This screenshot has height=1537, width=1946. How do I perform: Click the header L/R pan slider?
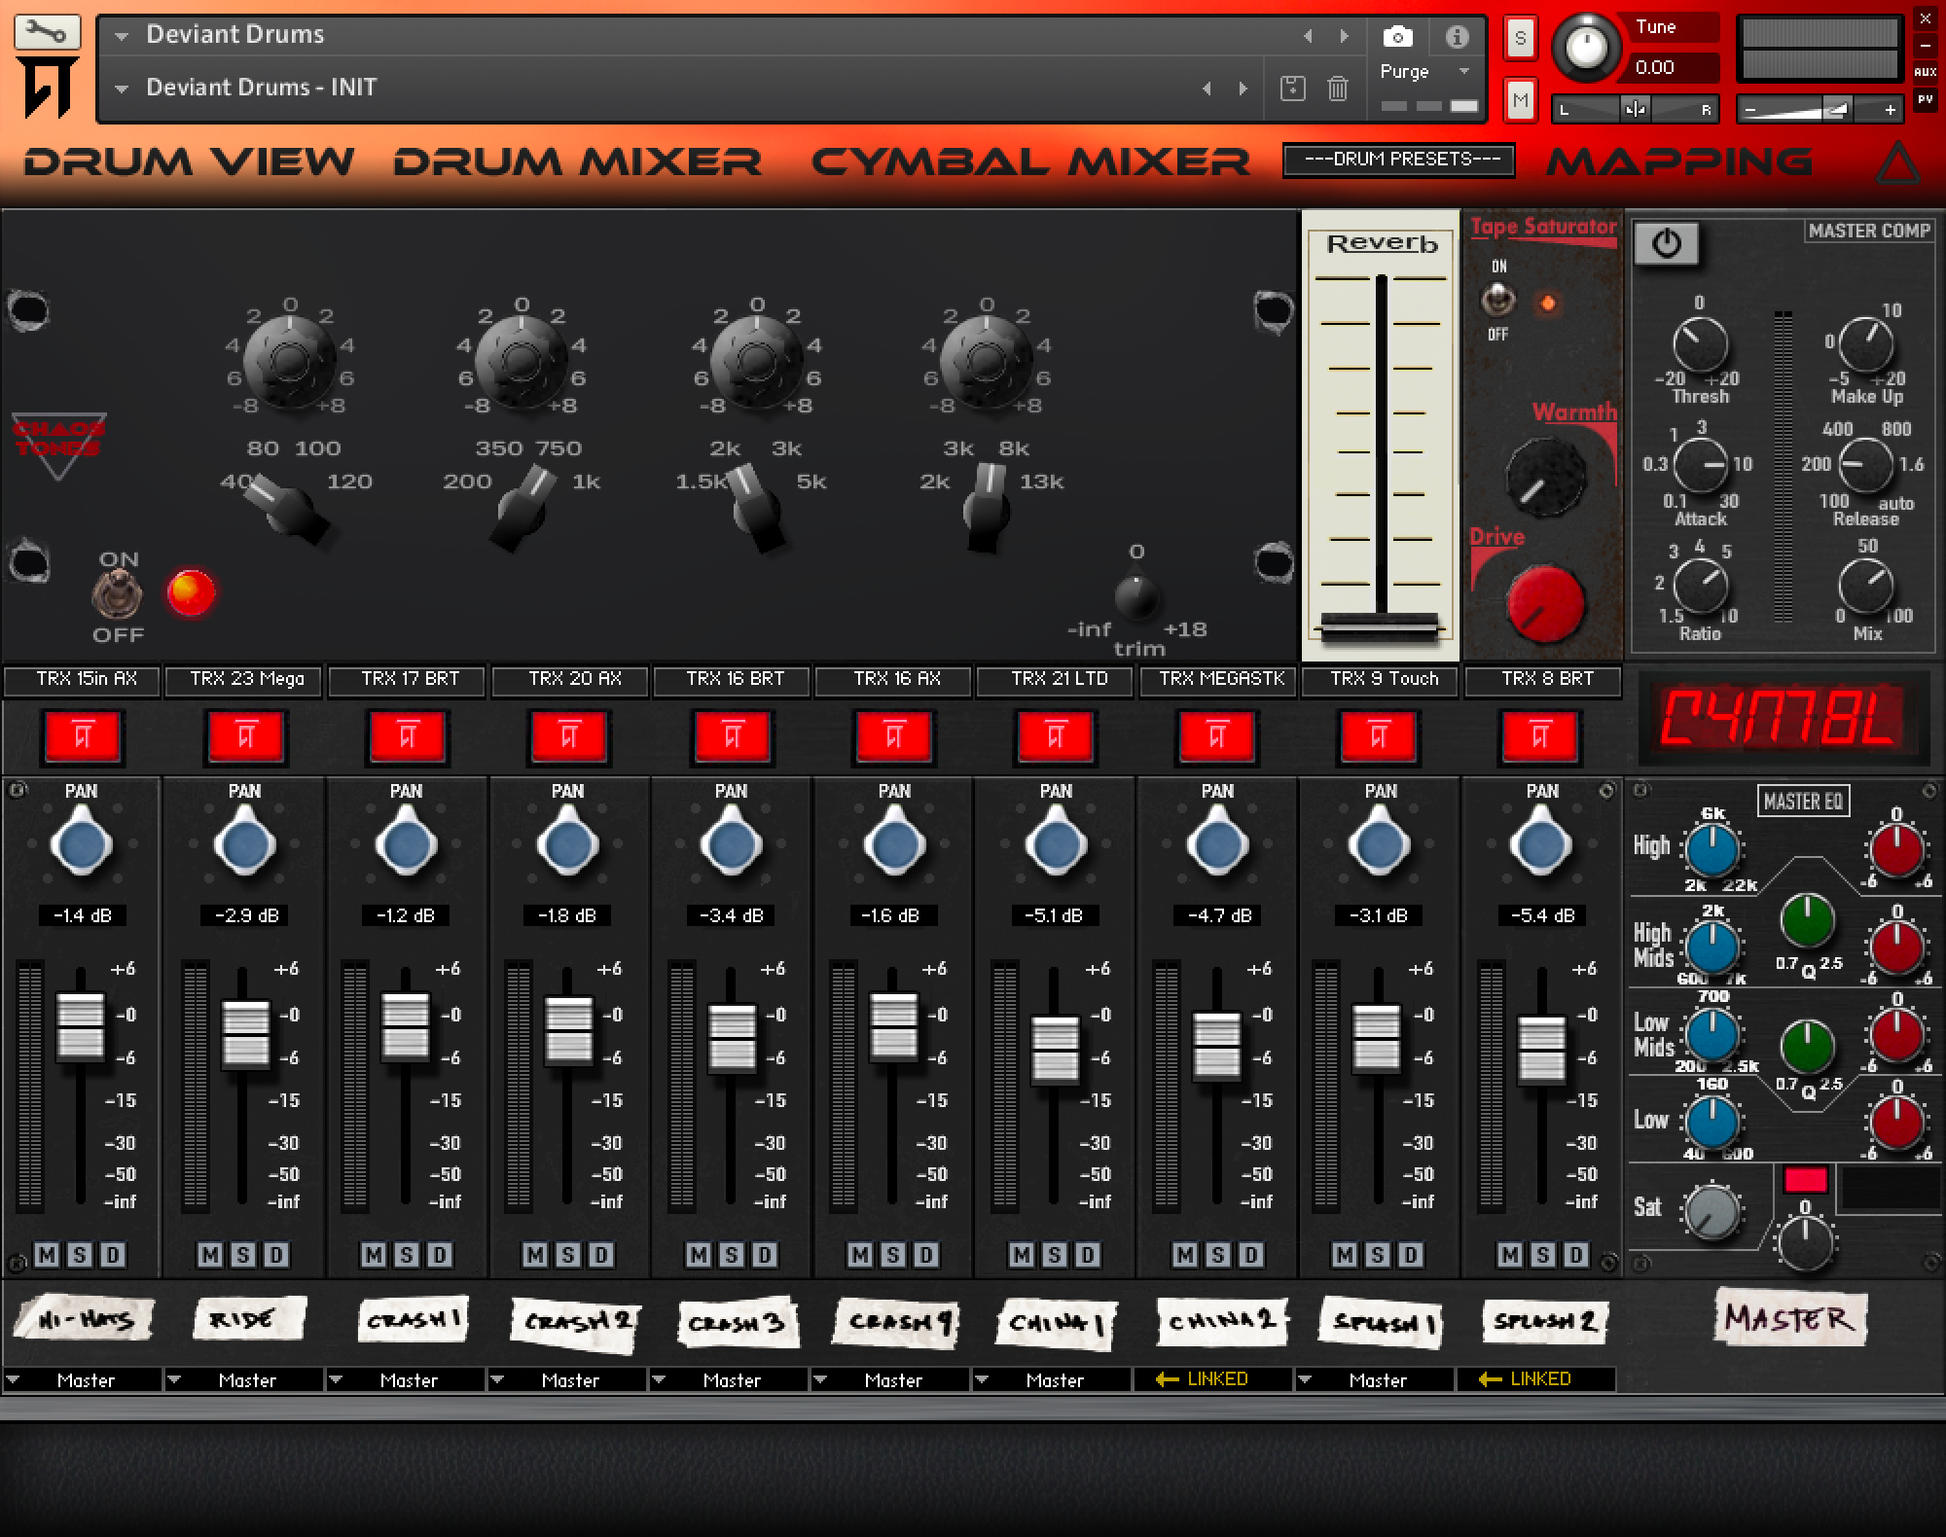(x=1635, y=109)
